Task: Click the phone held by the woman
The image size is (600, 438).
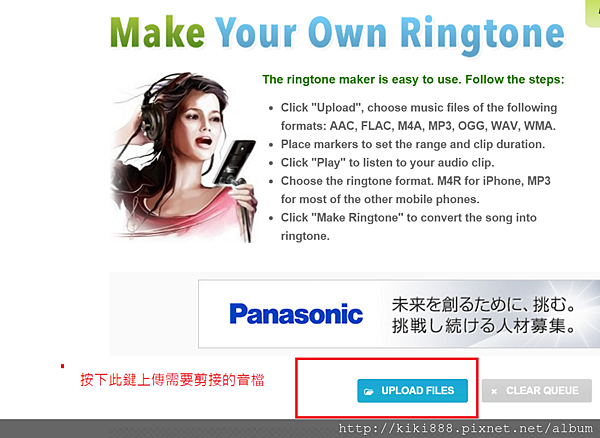Action: 235,161
